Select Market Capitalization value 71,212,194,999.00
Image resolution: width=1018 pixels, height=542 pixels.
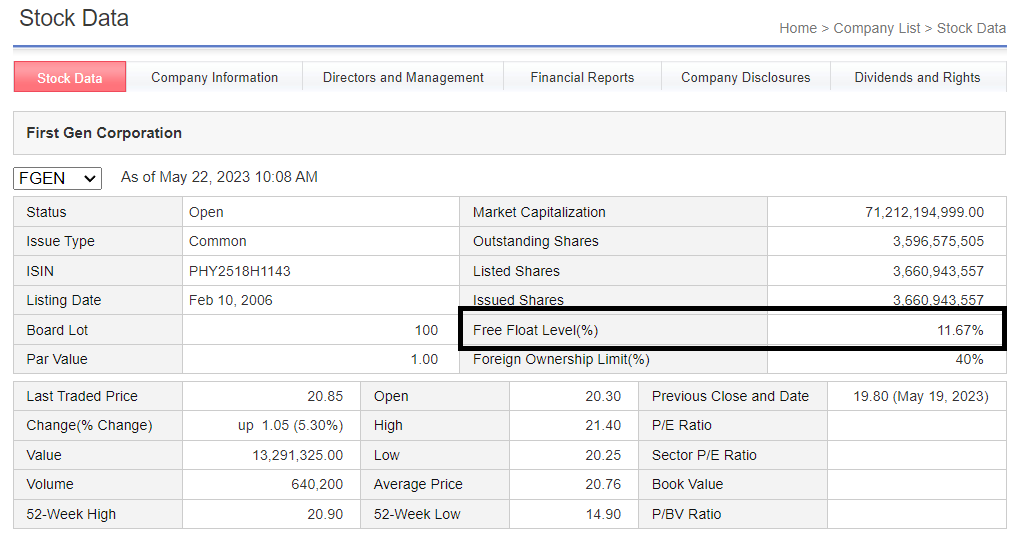click(x=925, y=212)
